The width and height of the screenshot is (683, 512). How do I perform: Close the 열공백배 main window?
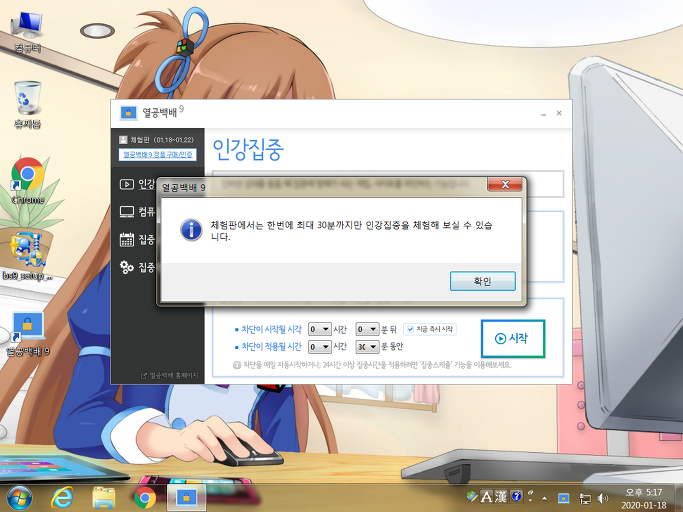(559, 113)
